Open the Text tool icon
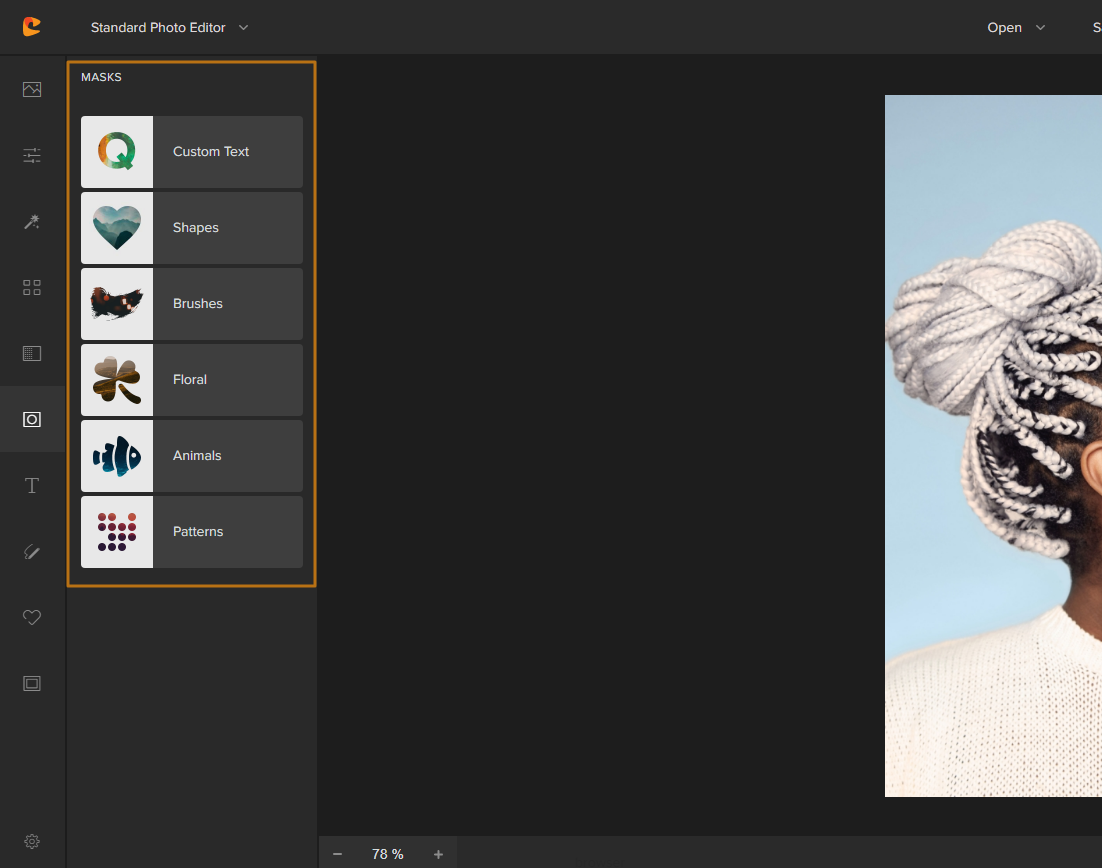This screenshot has height=868, width=1102. click(x=32, y=486)
